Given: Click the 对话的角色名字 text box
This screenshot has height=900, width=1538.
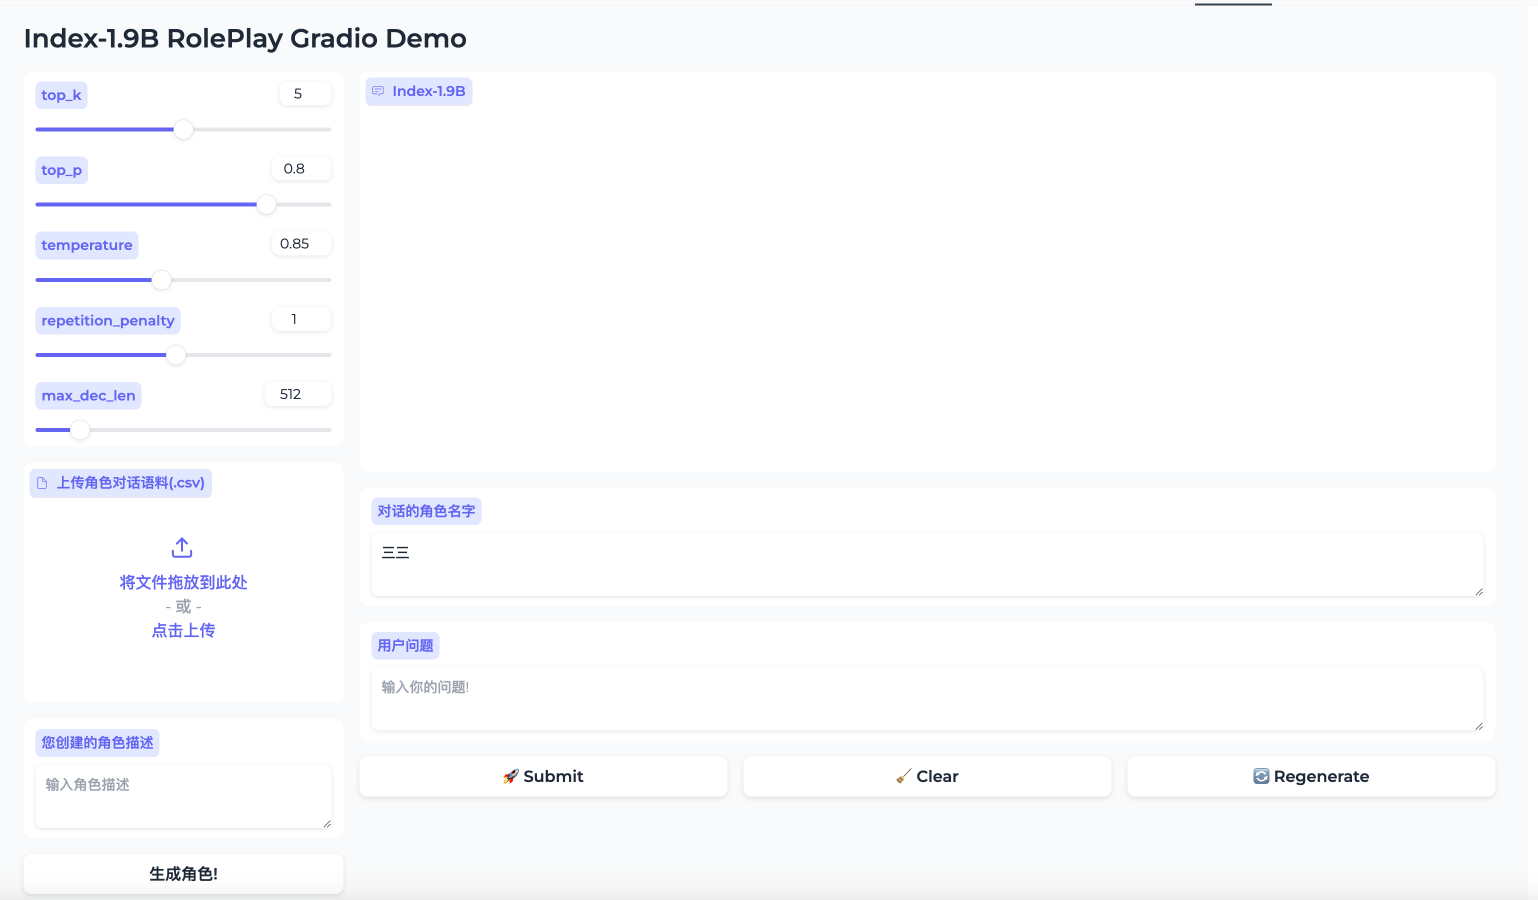Looking at the screenshot, I should [x=926, y=564].
